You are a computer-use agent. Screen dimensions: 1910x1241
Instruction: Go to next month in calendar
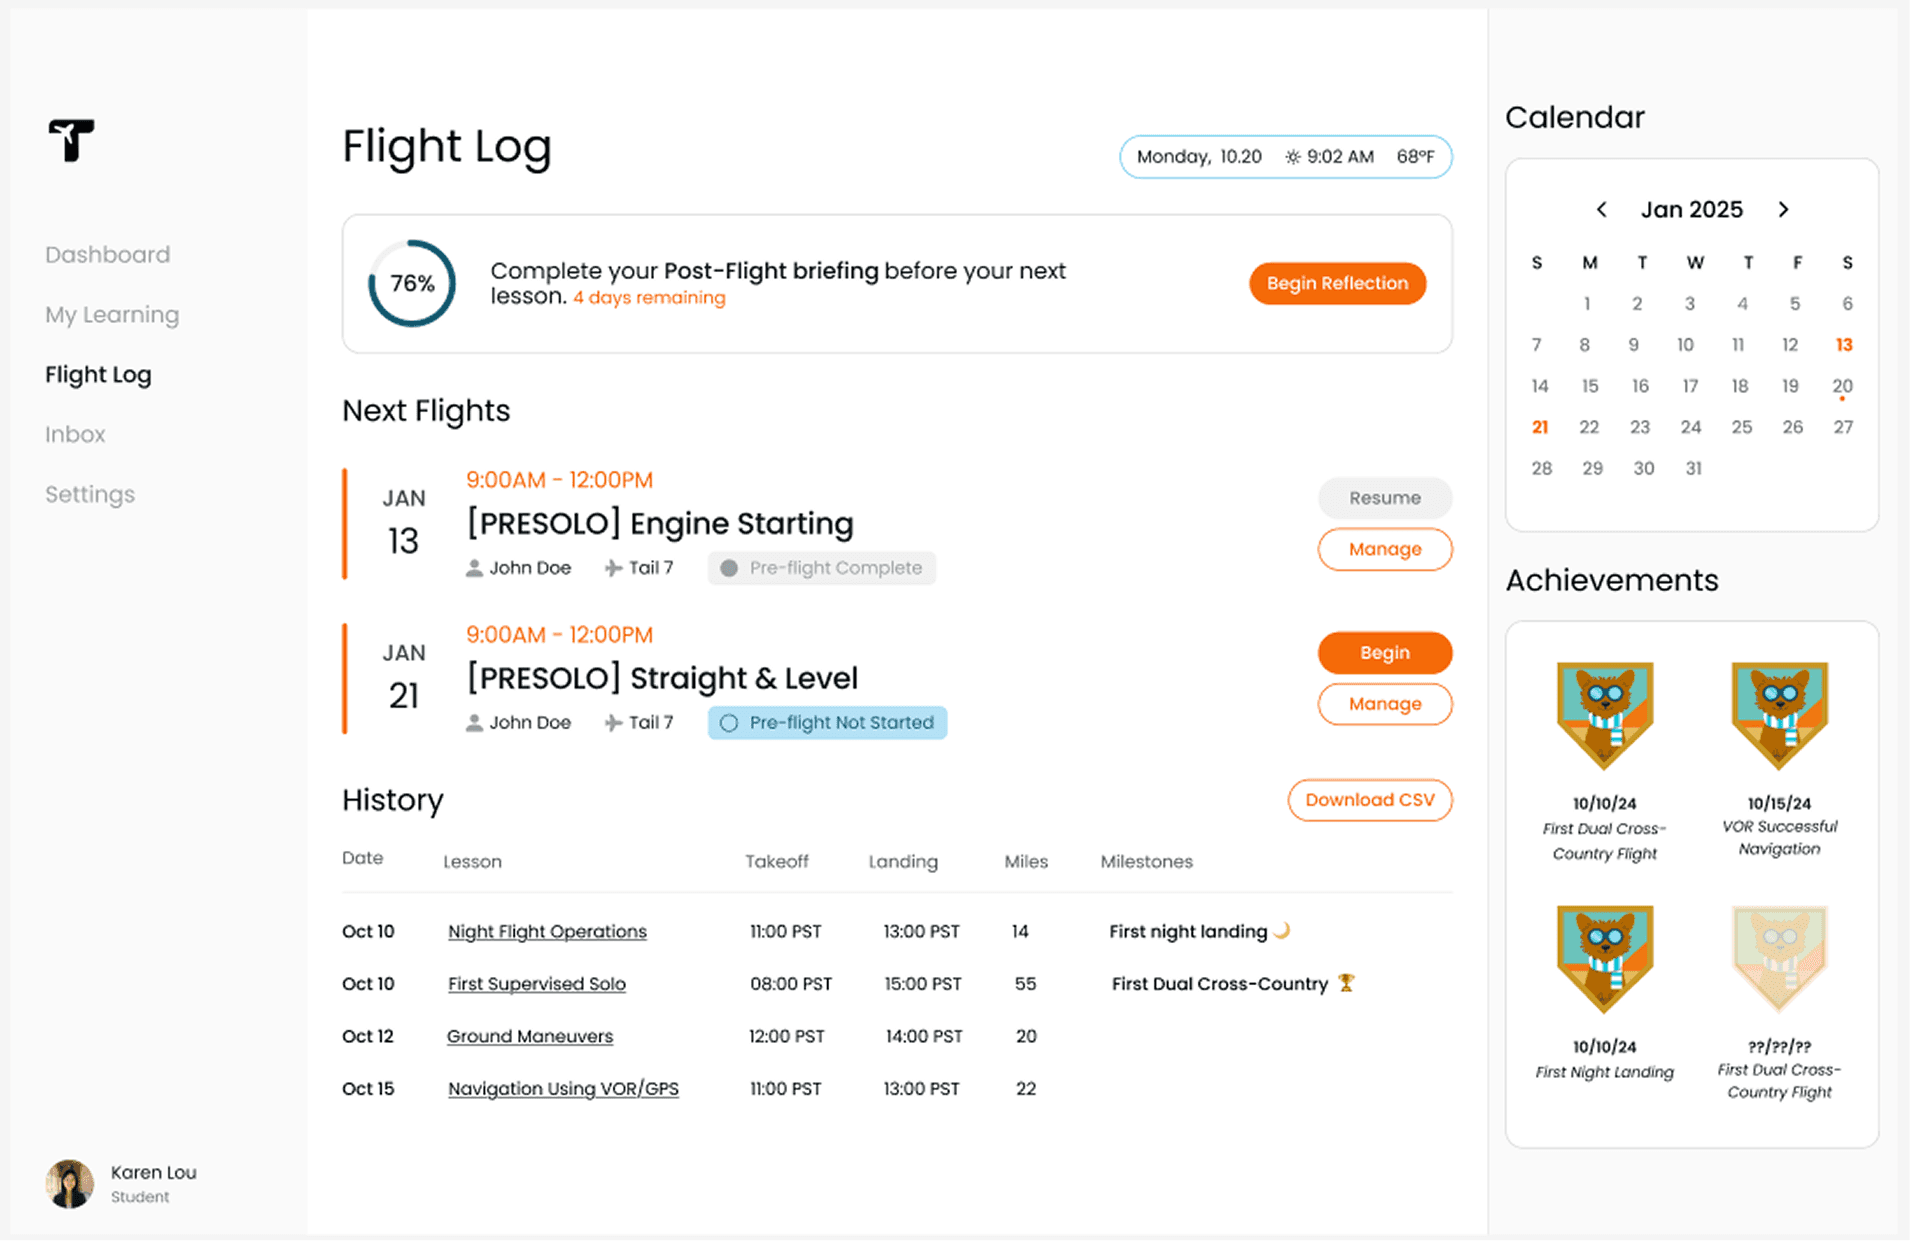coord(1783,209)
